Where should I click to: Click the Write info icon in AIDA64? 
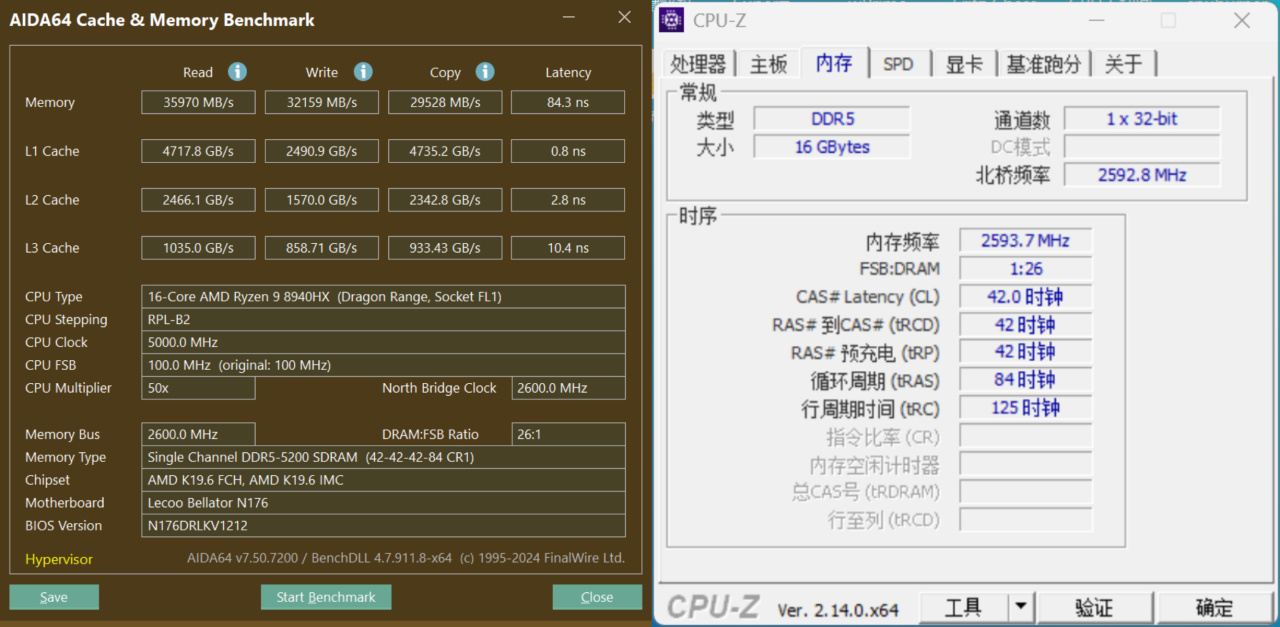[363, 72]
